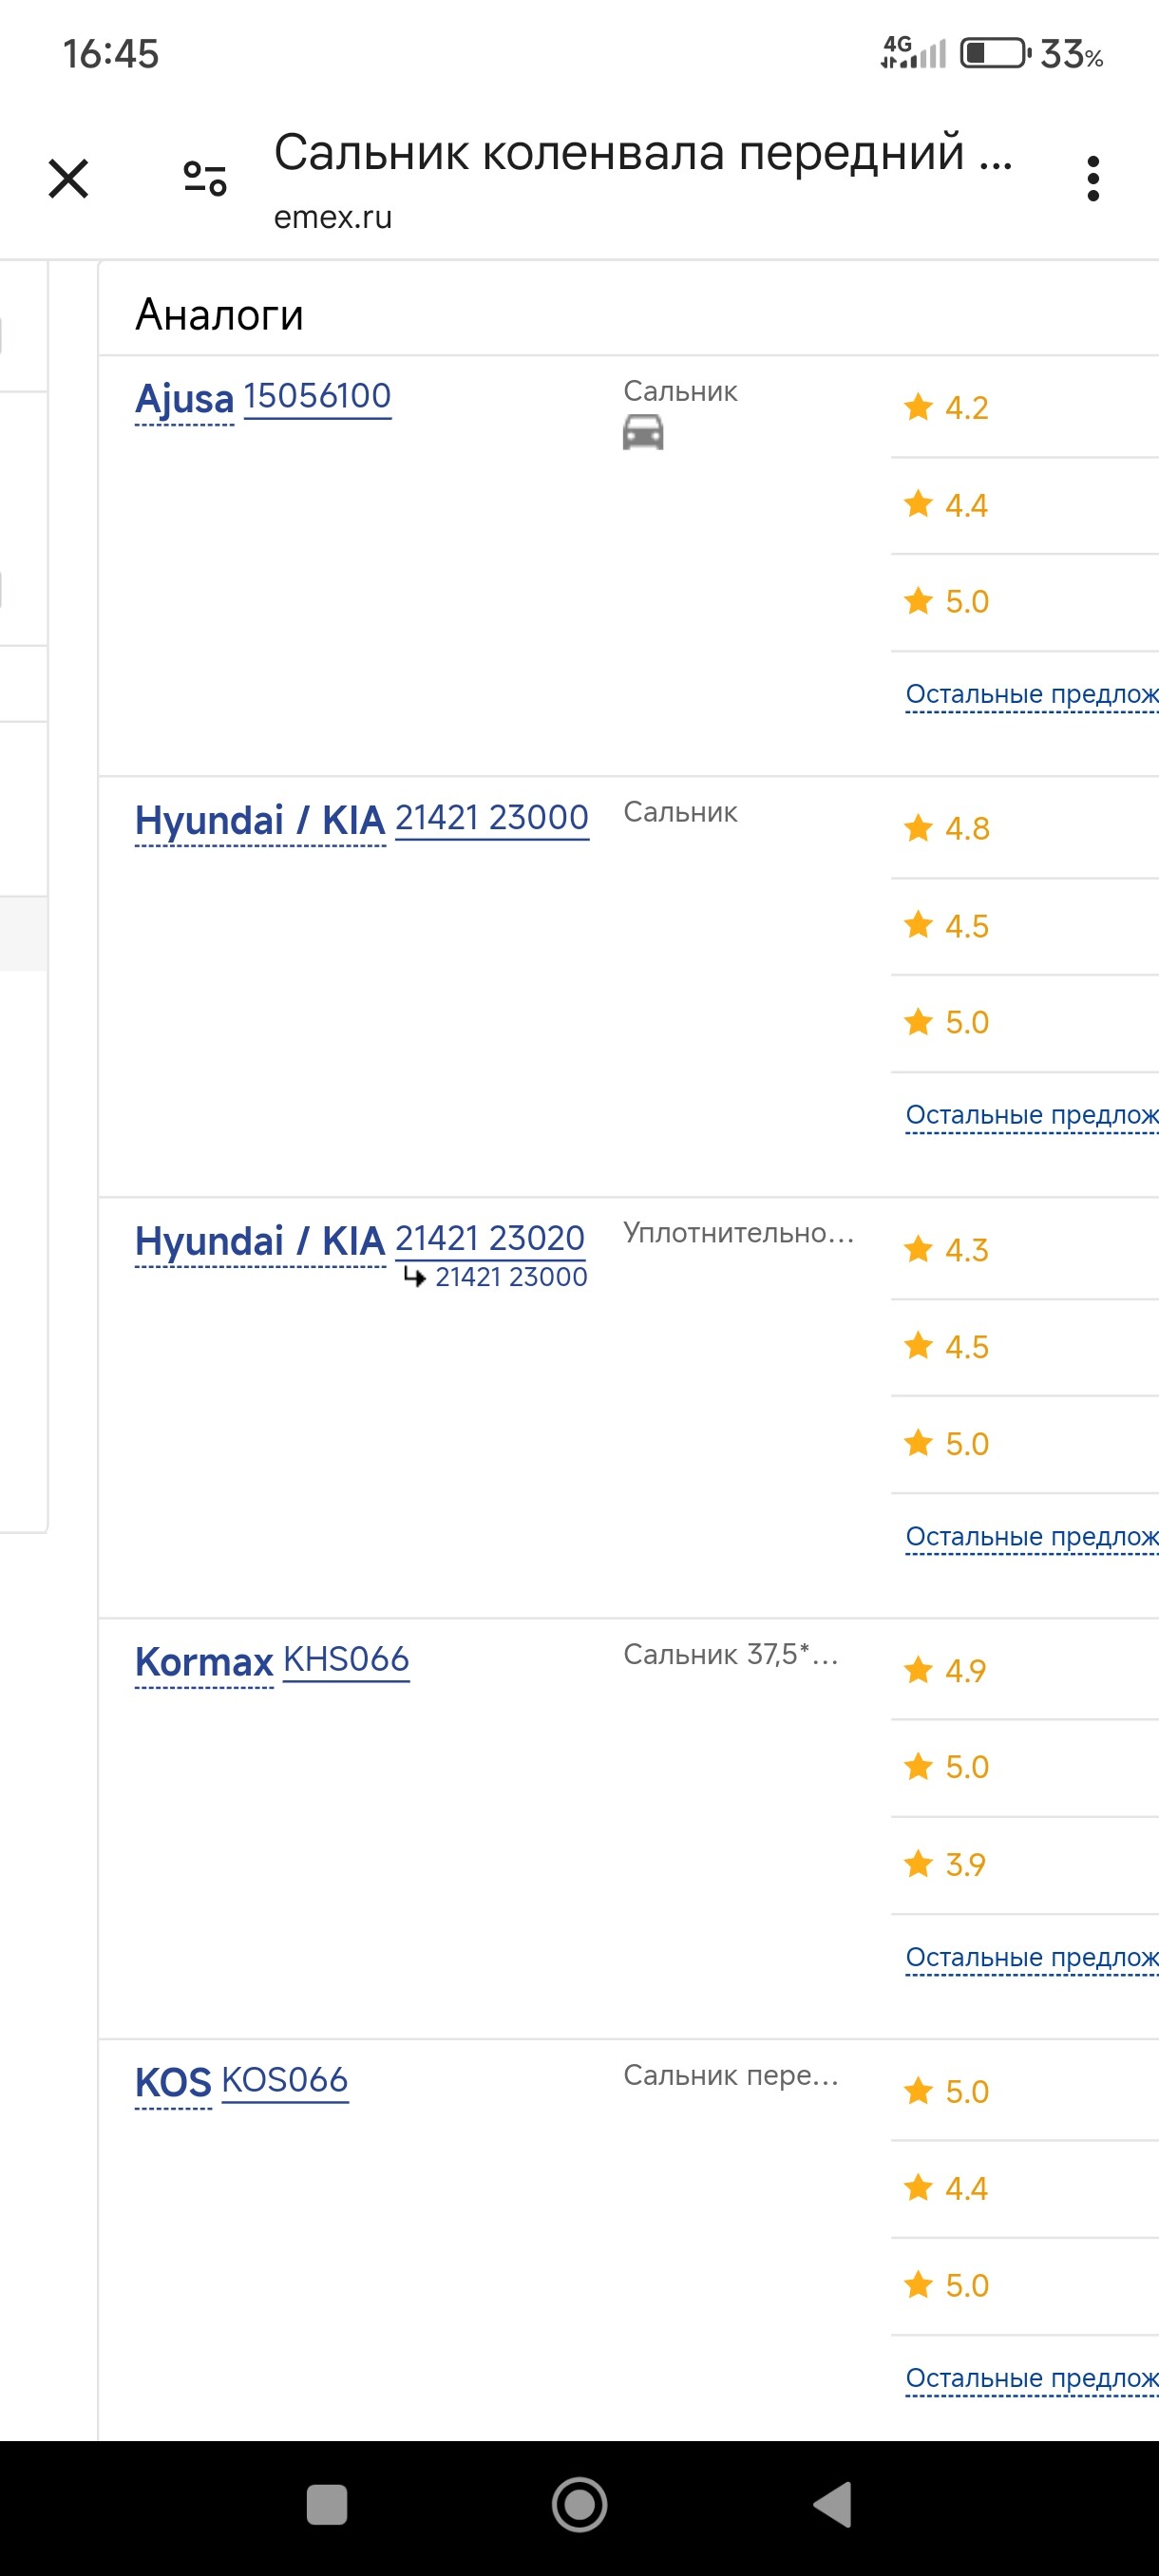Open site settings tune icon
Image resolution: width=1159 pixels, height=2576 pixels.
coord(205,179)
